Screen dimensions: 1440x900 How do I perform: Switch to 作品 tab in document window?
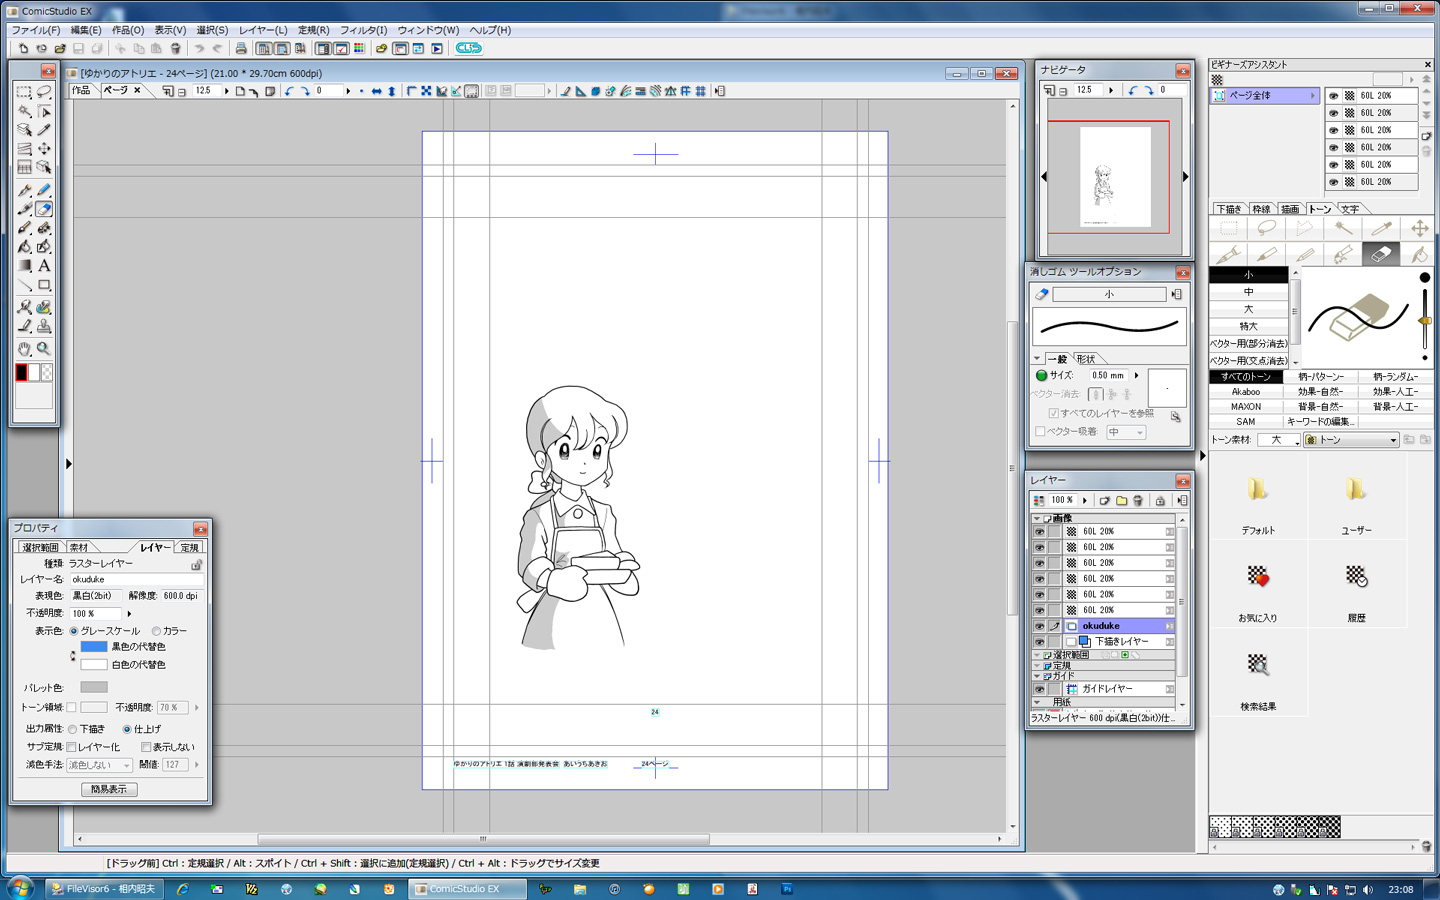(81, 91)
